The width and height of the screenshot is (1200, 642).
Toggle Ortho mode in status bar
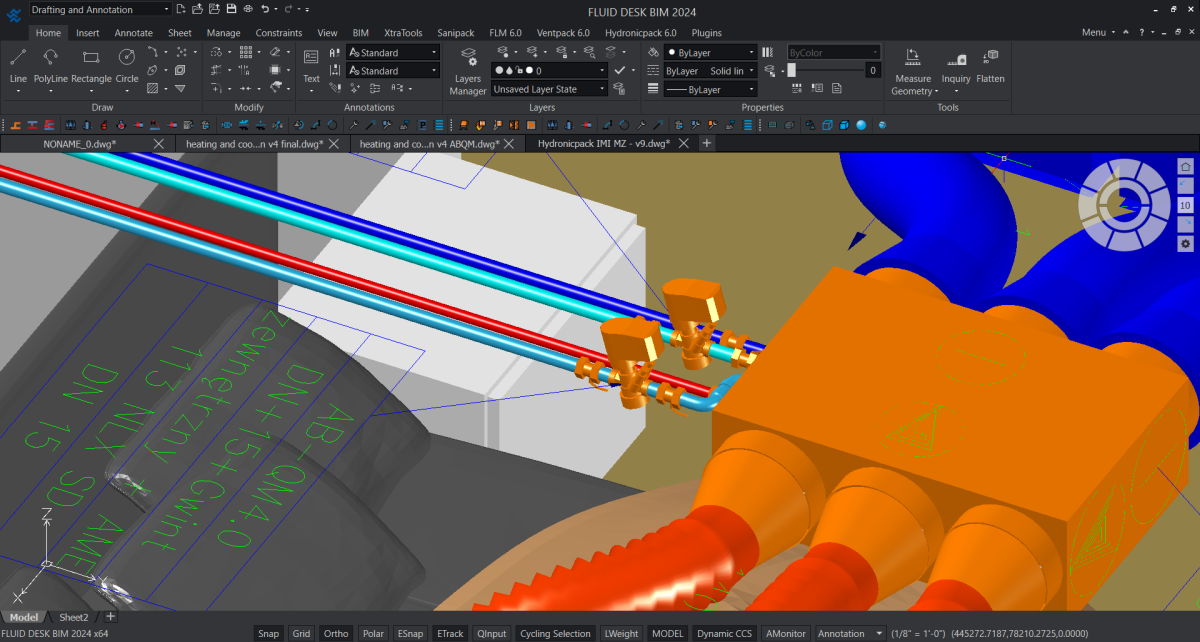336,633
